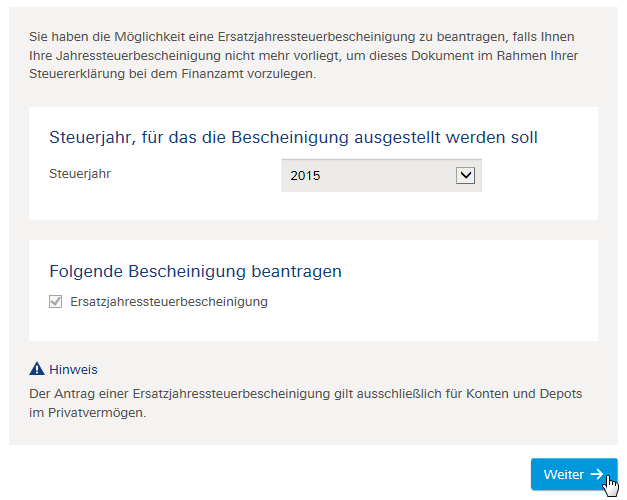Click the arrow icon inside Weiter button
This screenshot has height=500, width=627.
click(x=597, y=474)
